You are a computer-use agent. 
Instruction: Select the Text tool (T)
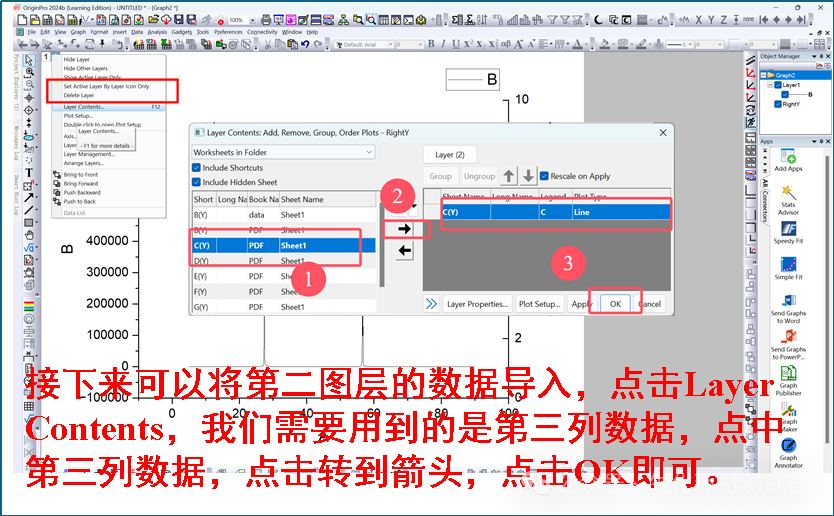pyautogui.click(x=29, y=173)
